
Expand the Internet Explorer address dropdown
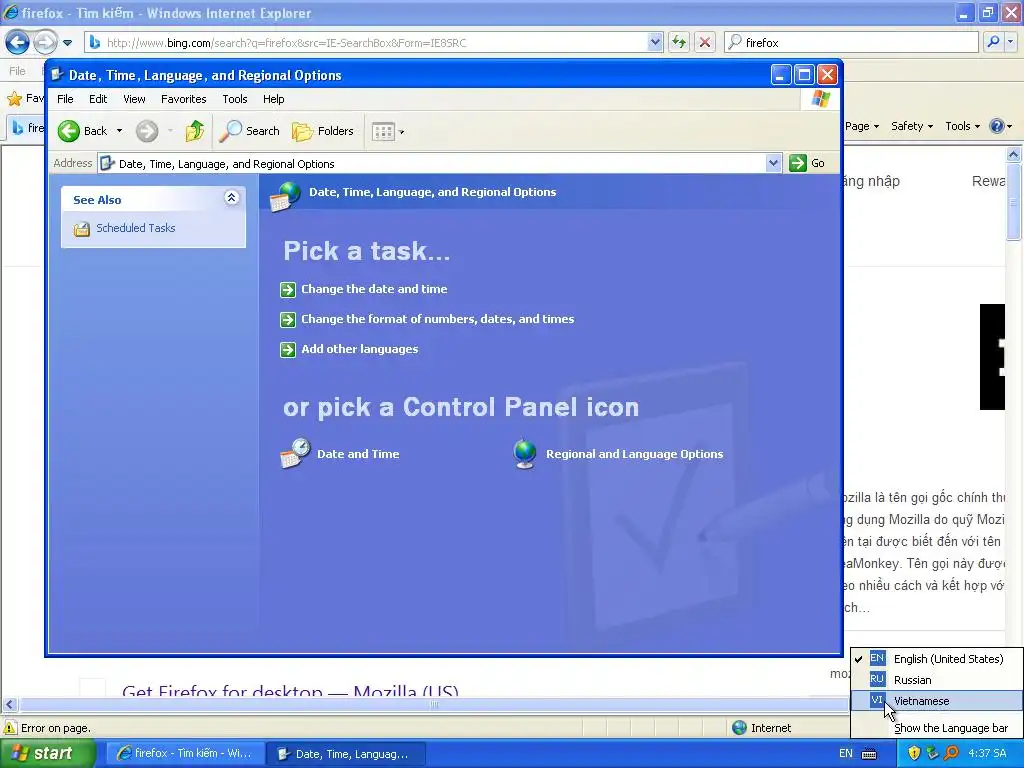pos(655,42)
